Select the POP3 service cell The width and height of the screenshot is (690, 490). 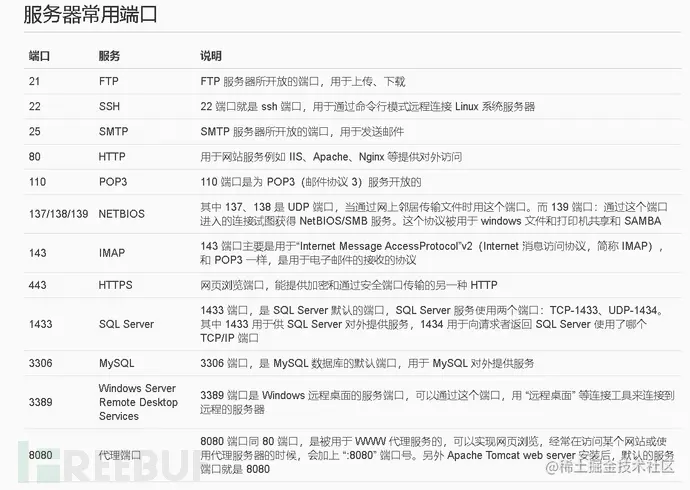tap(113, 182)
